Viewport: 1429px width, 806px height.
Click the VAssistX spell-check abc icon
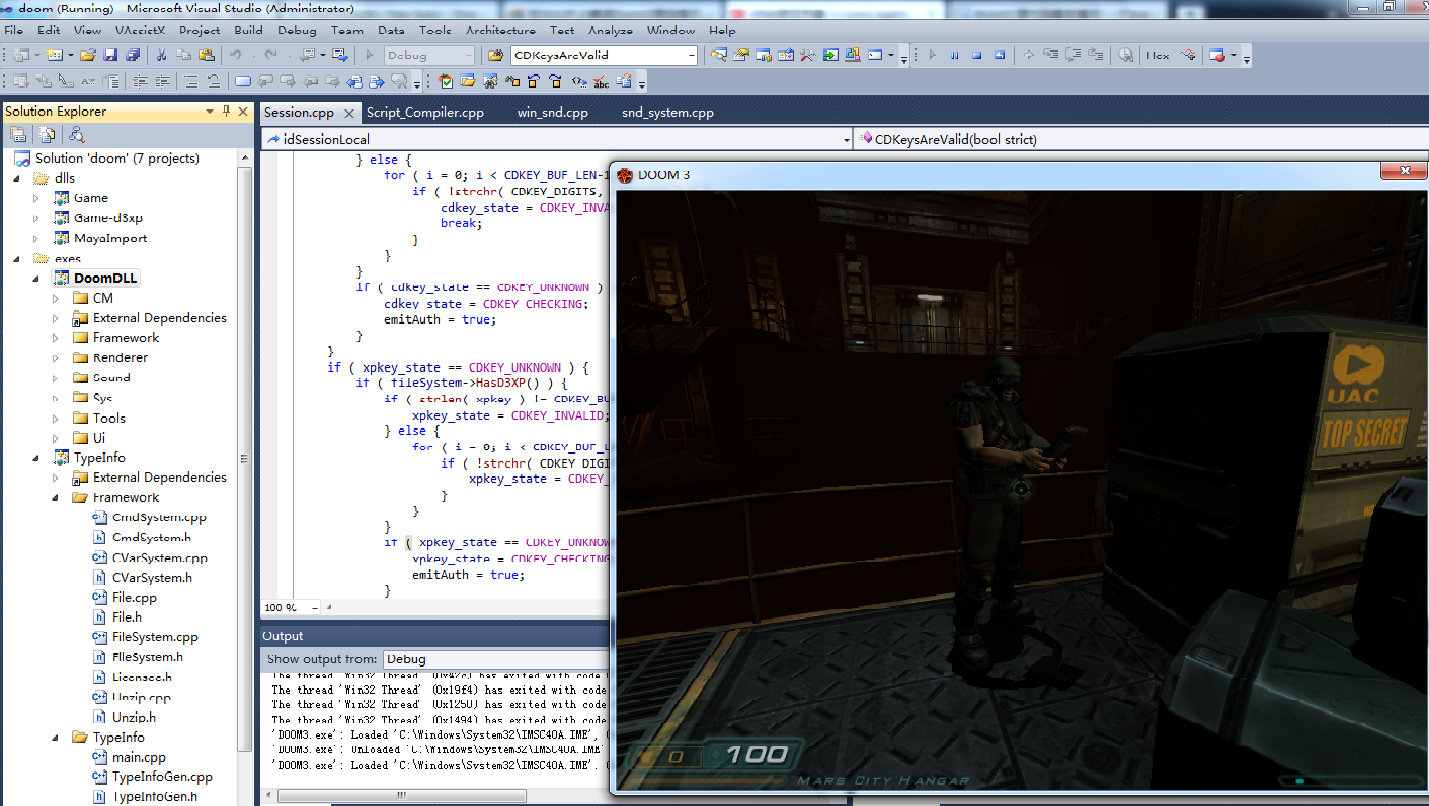(x=600, y=81)
